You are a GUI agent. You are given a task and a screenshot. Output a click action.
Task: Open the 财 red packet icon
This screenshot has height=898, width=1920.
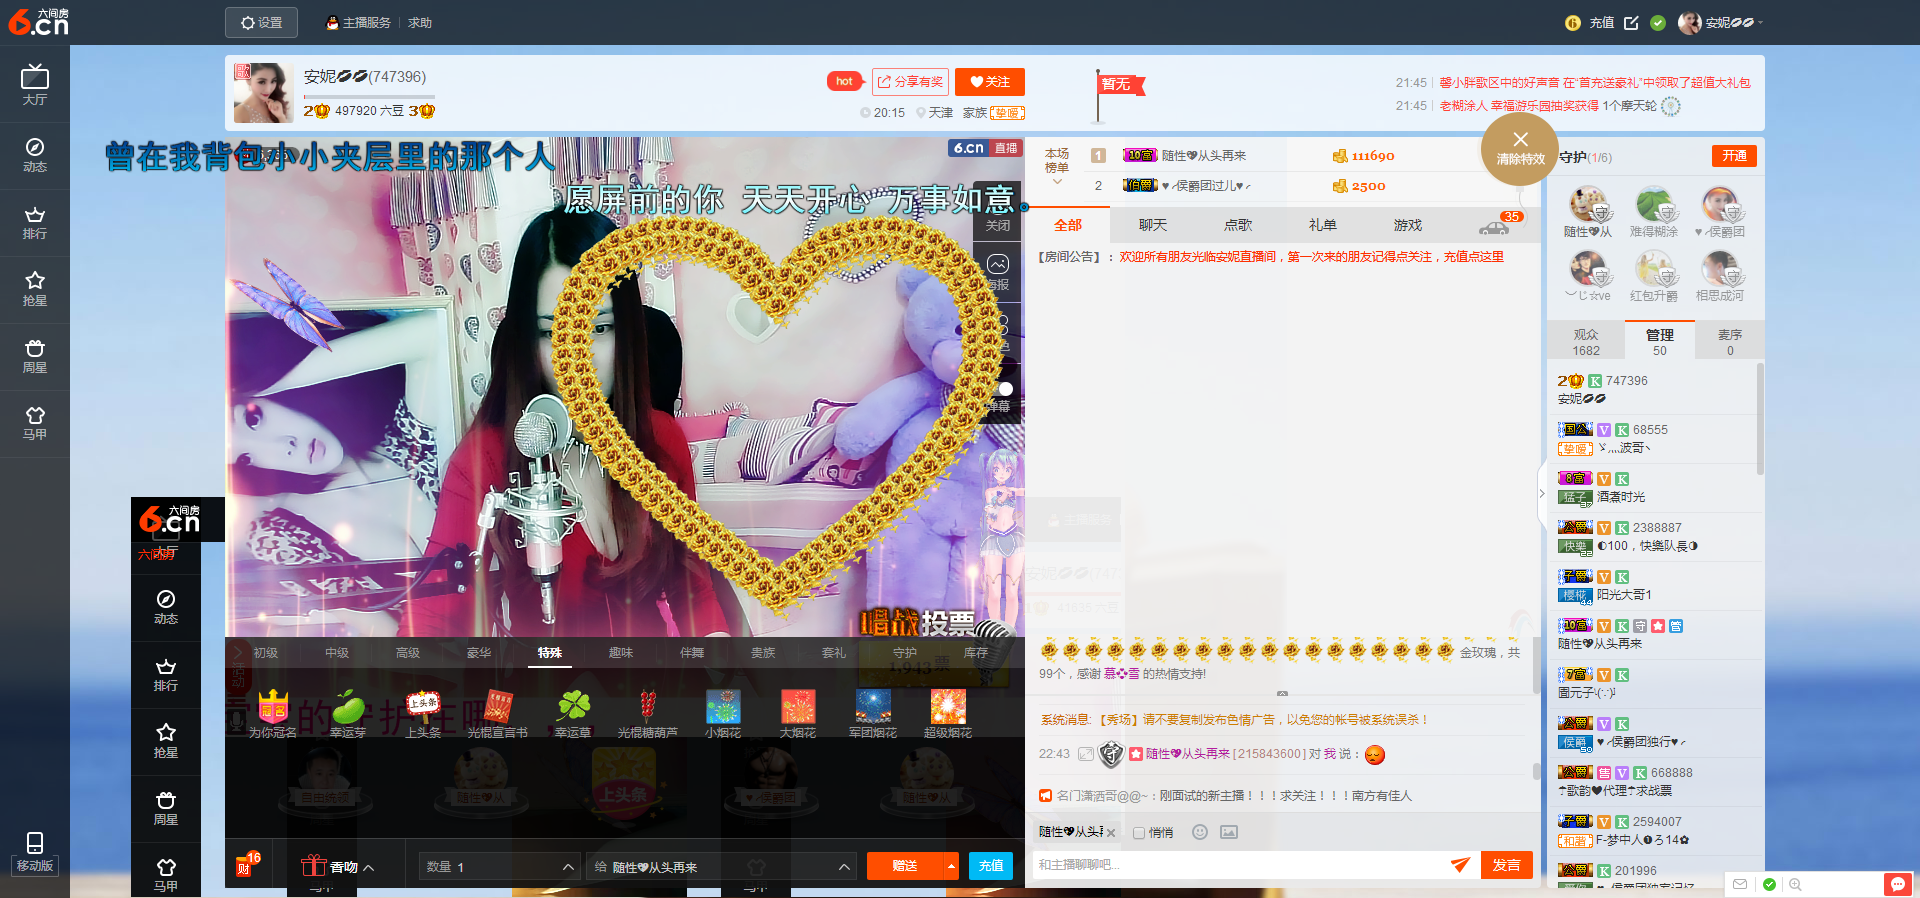click(246, 865)
